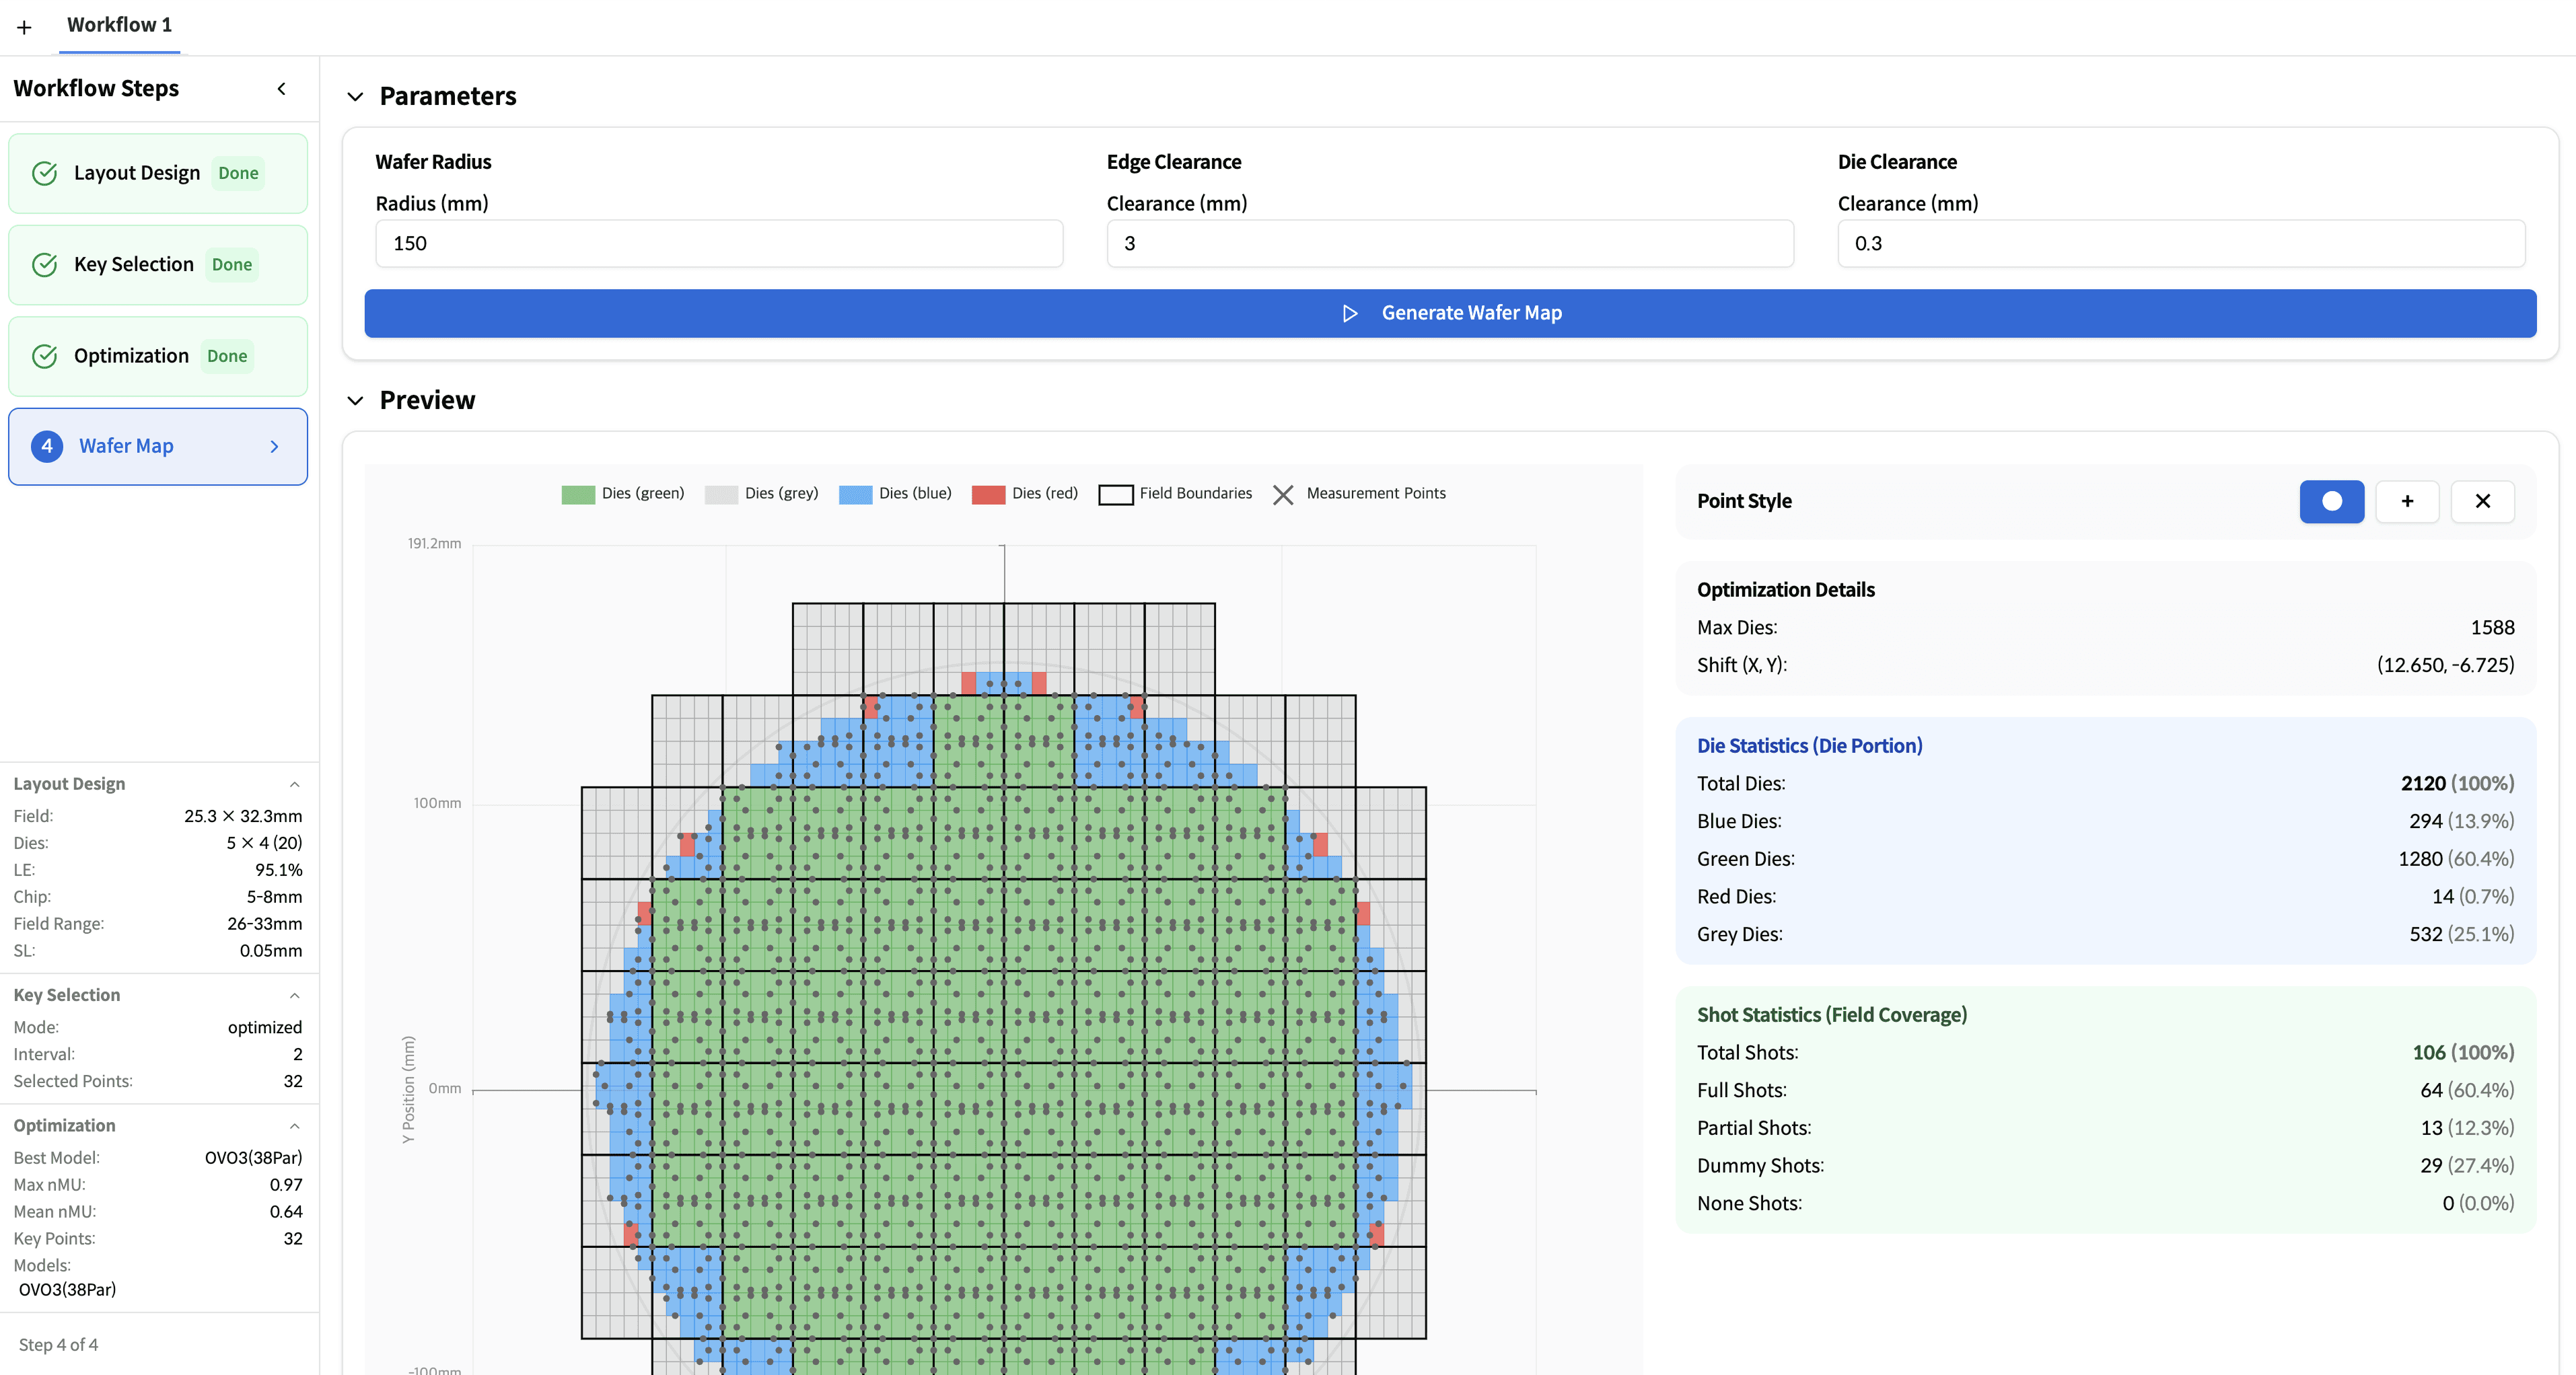2576x1375 pixels.
Task: Click the Max Dies value 1588
Action: (2492, 628)
